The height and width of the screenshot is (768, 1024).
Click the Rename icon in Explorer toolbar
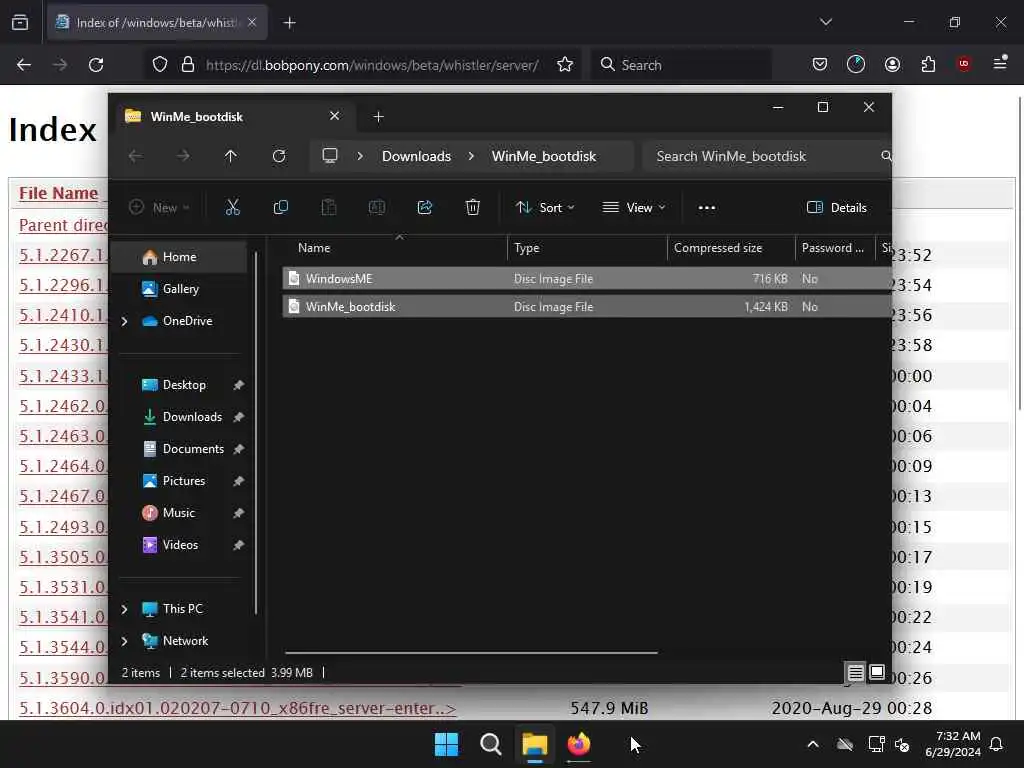coord(377,208)
